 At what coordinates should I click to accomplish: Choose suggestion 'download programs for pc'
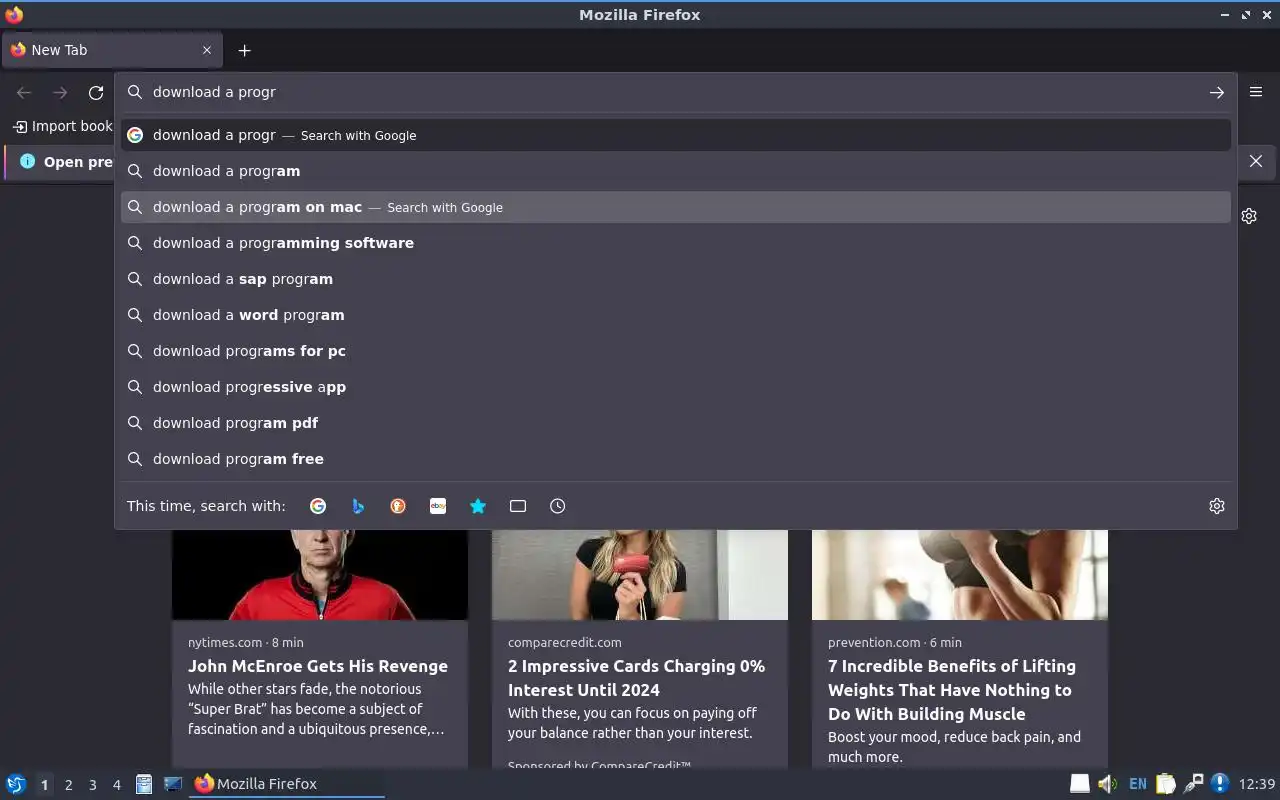pyautogui.click(x=676, y=351)
